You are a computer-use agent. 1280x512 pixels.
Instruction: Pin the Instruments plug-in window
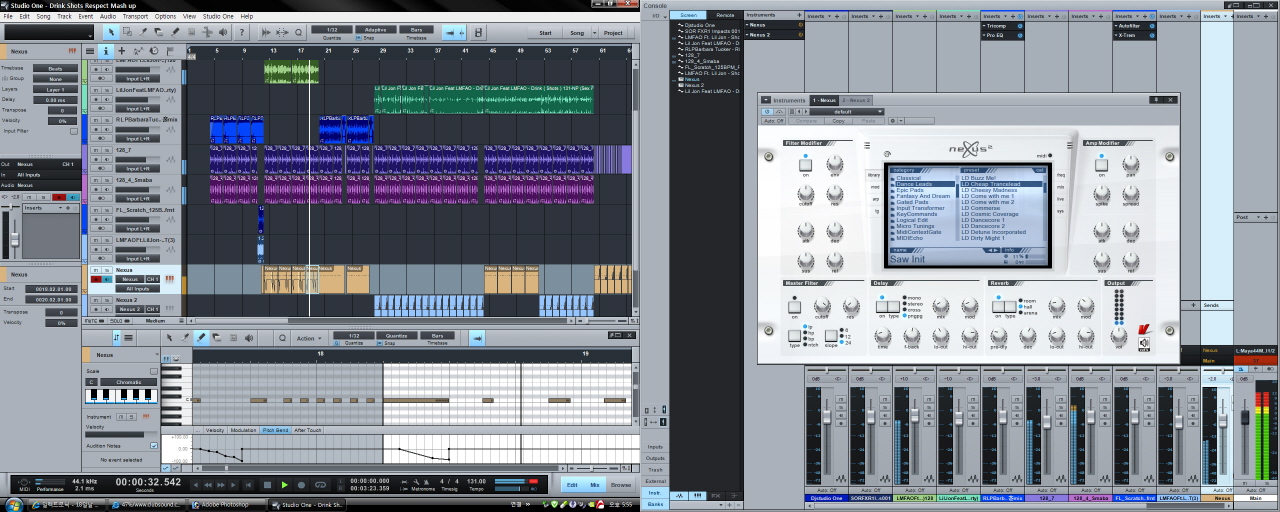pyautogui.click(x=1156, y=99)
